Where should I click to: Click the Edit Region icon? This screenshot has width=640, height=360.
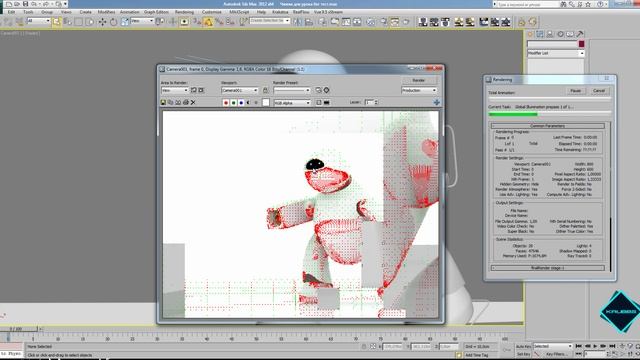194,90
